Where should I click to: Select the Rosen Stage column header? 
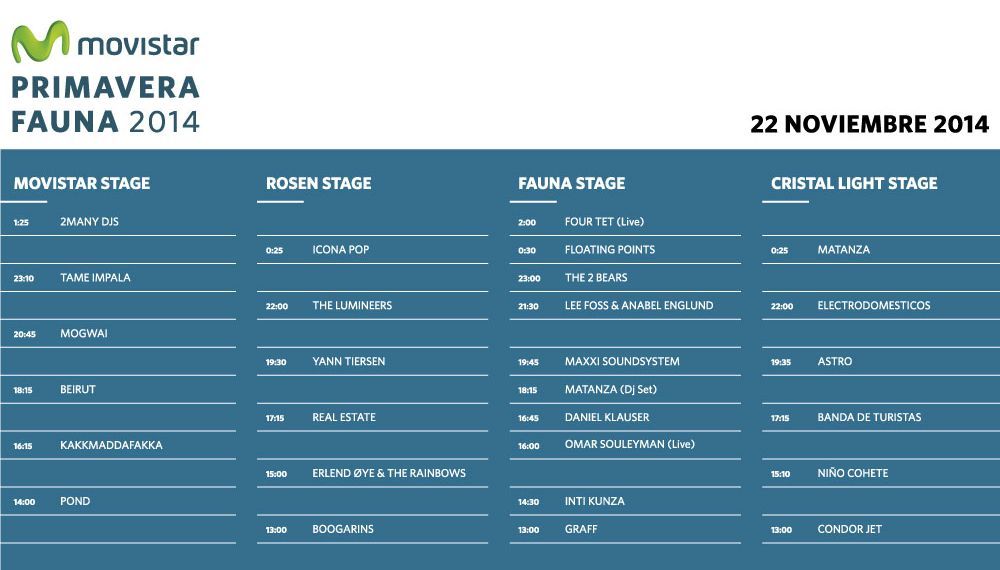click(318, 183)
